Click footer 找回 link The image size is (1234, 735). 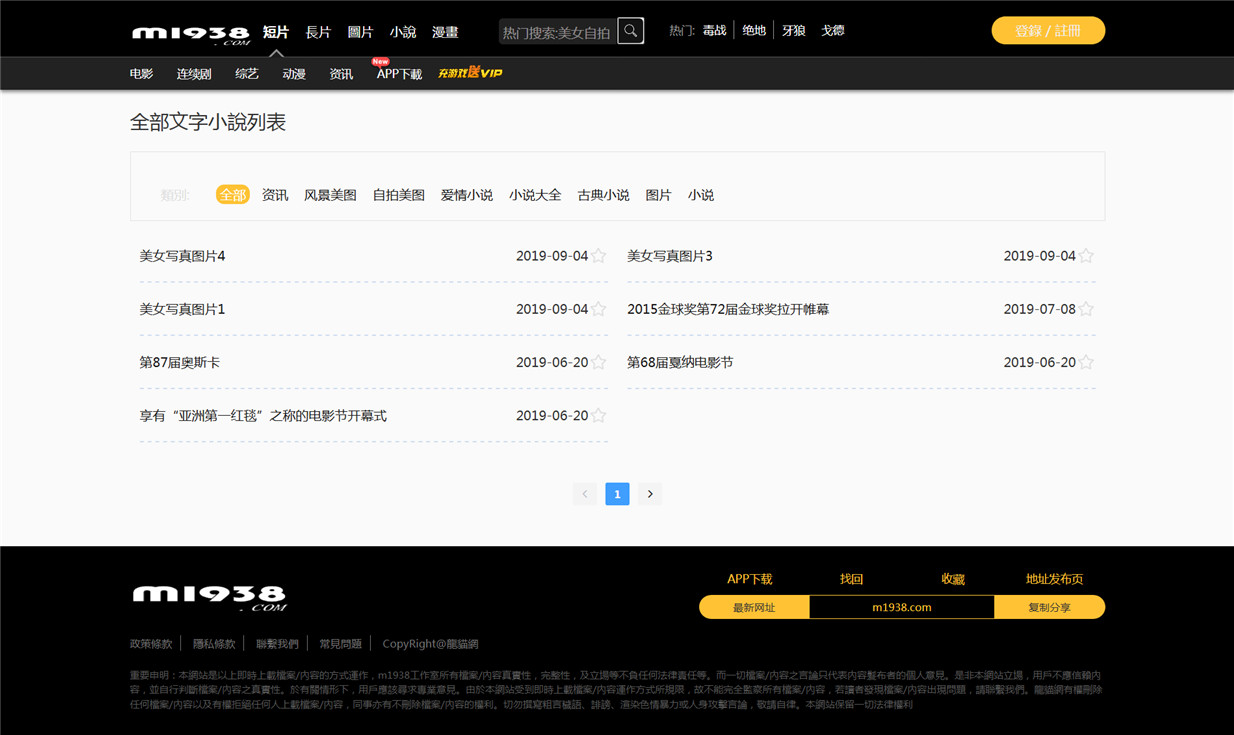(851, 579)
